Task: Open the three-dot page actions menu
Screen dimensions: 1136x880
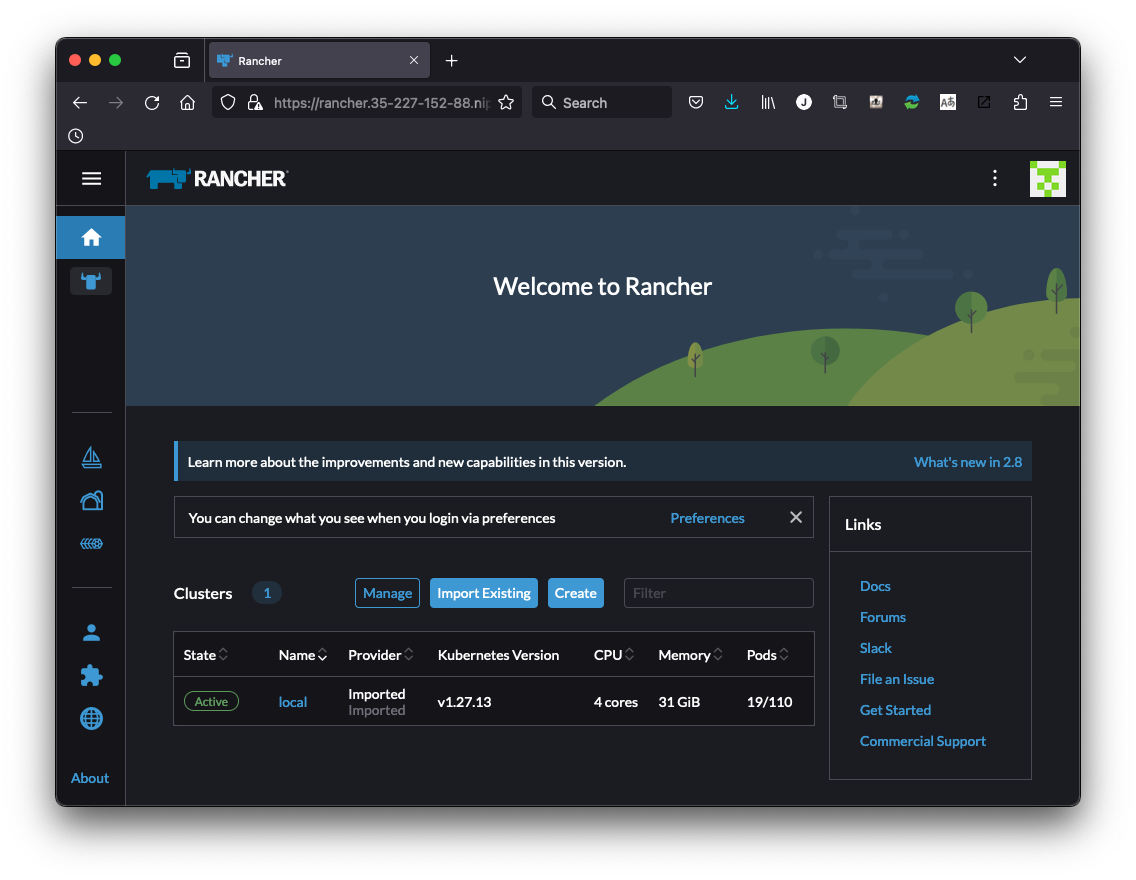Action: [x=994, y=178]
